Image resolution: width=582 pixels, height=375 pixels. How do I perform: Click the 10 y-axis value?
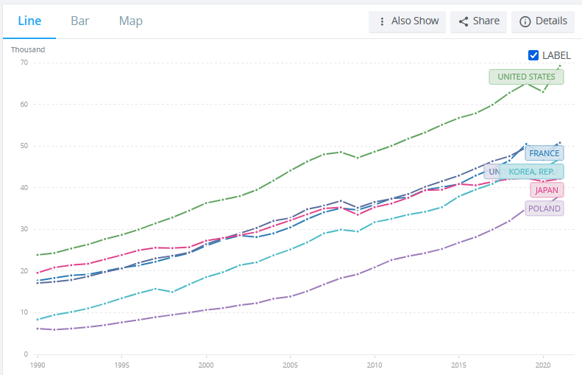(x=24, y=312)
